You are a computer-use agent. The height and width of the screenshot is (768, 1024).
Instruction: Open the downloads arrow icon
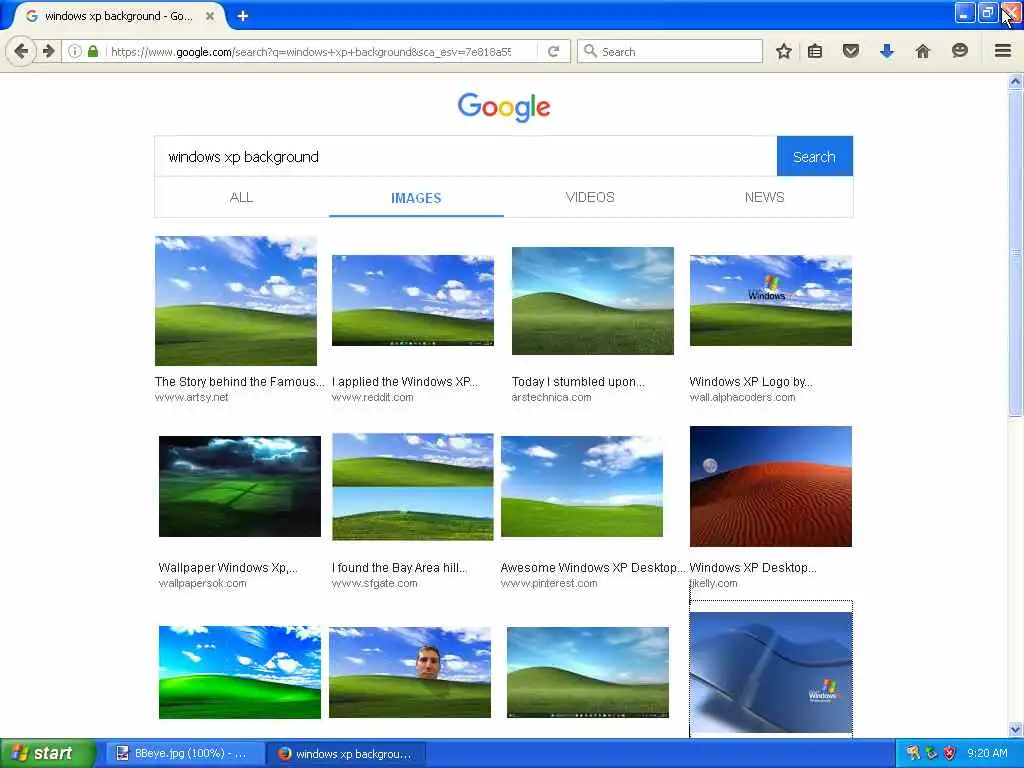pos(887,51)
